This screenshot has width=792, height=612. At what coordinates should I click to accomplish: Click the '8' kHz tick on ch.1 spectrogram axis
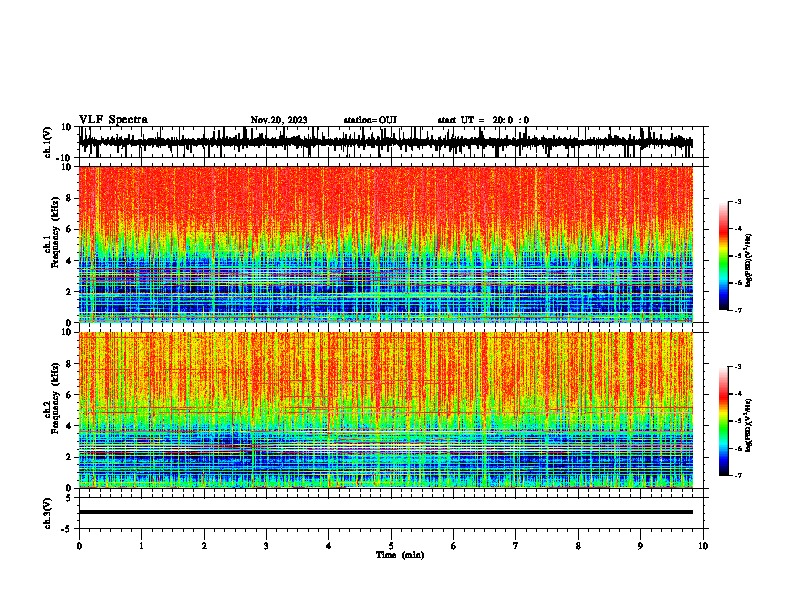[x=69, y=198]
